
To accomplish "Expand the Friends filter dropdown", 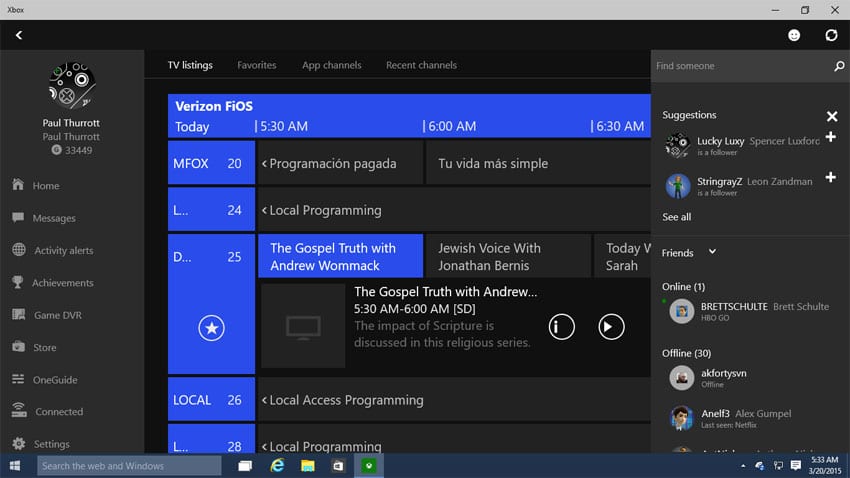I will pos(712,252).
